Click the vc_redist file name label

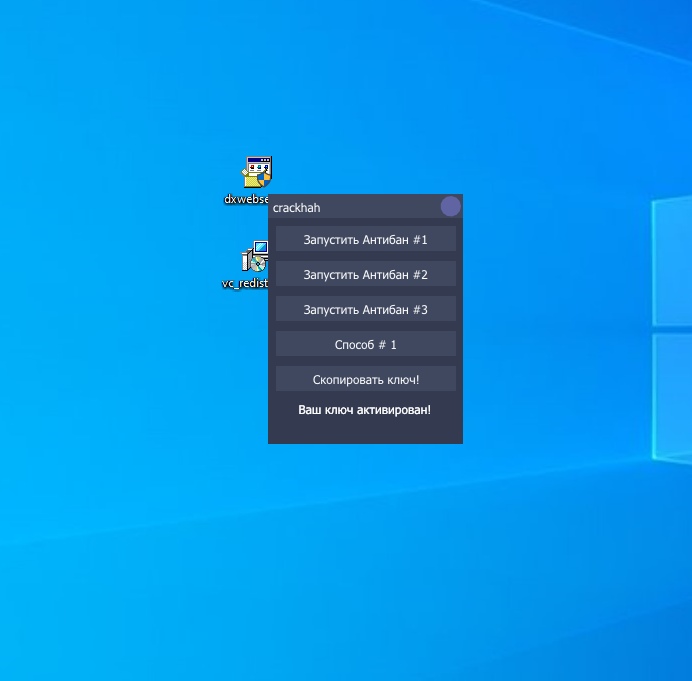(x=245, y=283)
